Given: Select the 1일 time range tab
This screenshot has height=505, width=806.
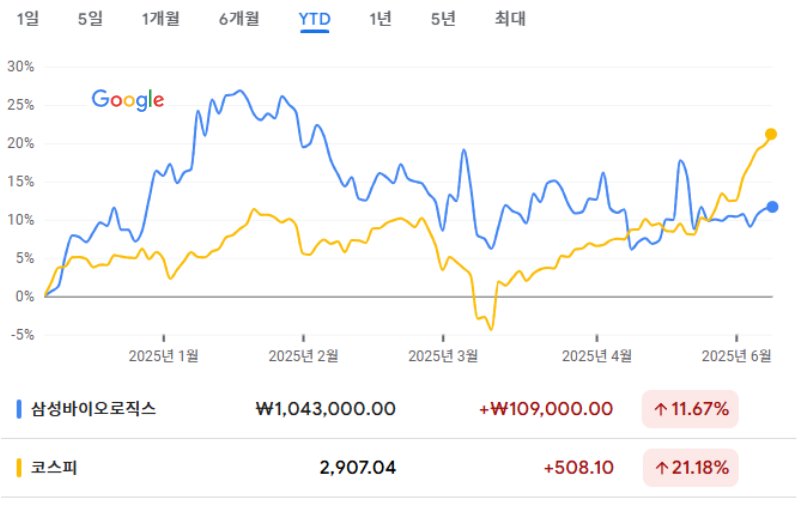Looking at the screenshot, I should point(28,19).
